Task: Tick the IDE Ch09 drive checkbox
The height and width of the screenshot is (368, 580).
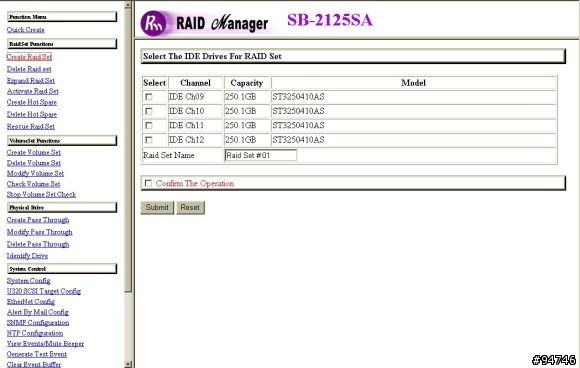Action: (x=149, y=97)
